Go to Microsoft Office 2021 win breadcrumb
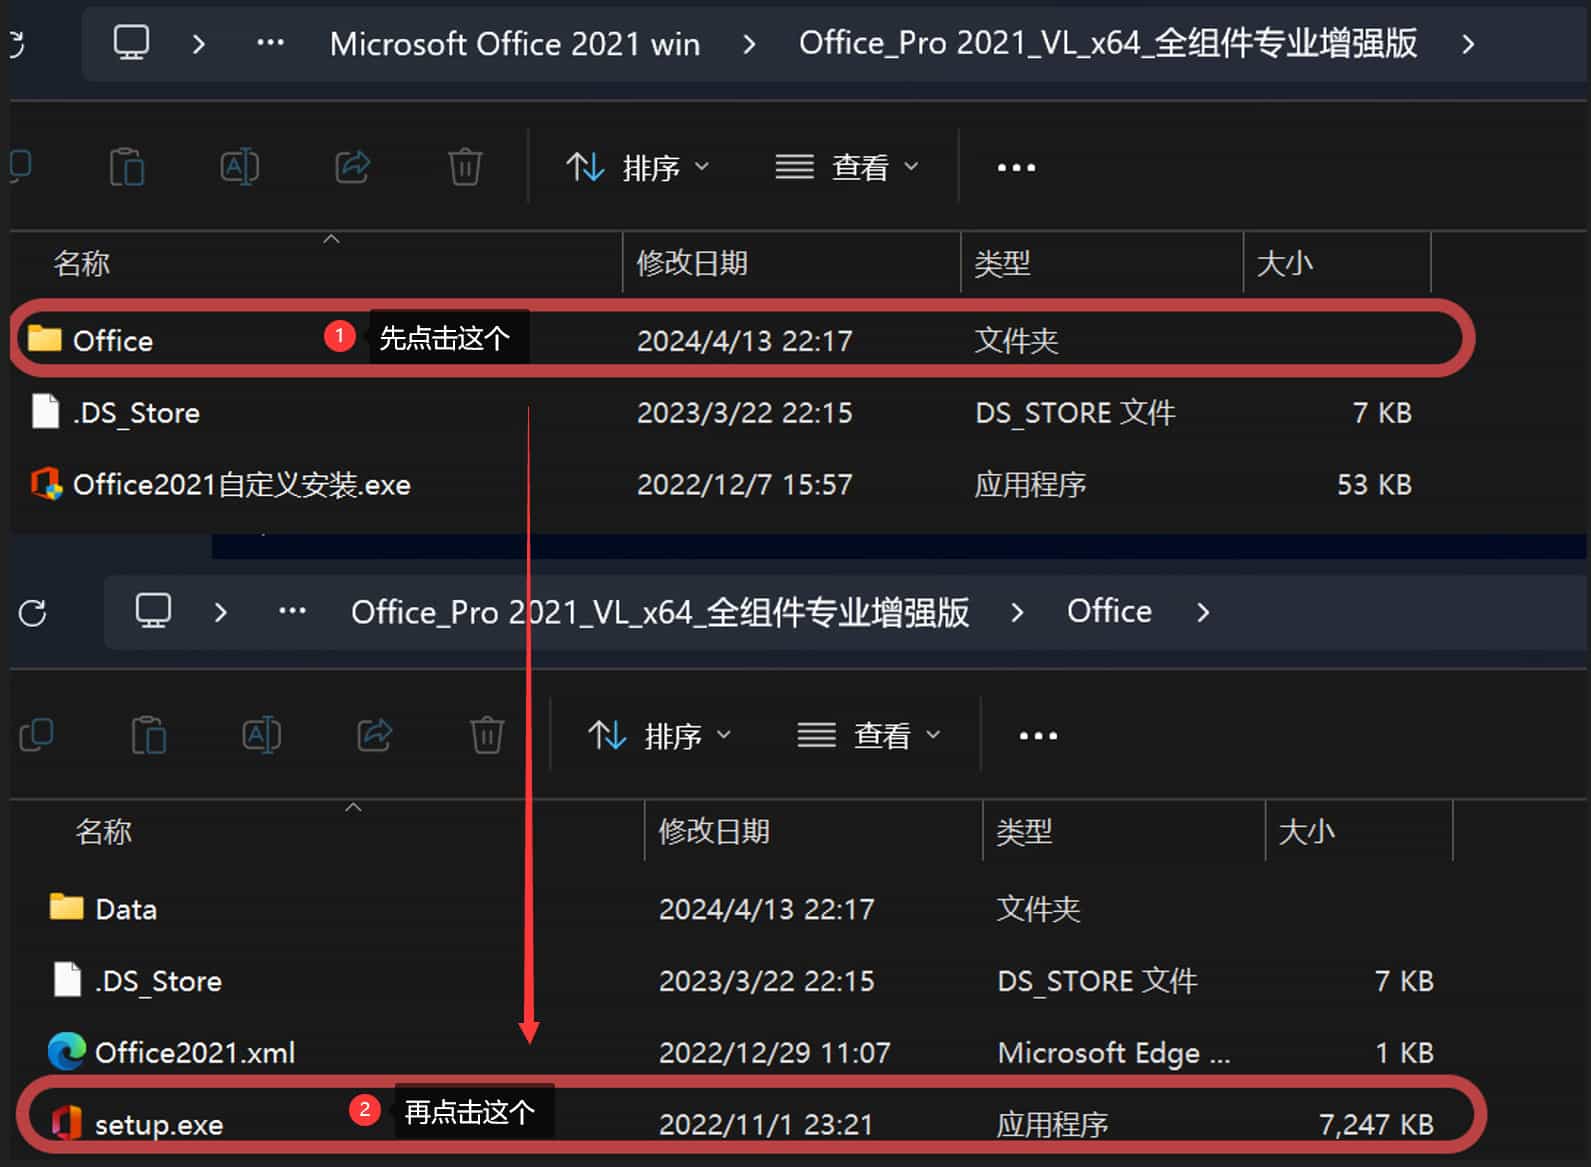Viewport: 1591px width, 1167px height. (515, 44)
